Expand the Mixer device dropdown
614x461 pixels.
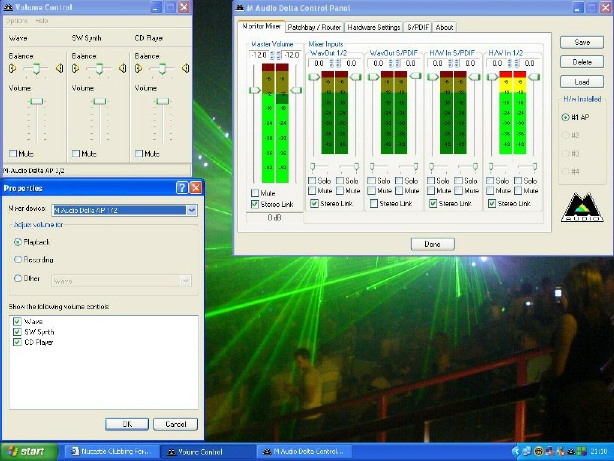pyautogui.click(x=192, y=211)
